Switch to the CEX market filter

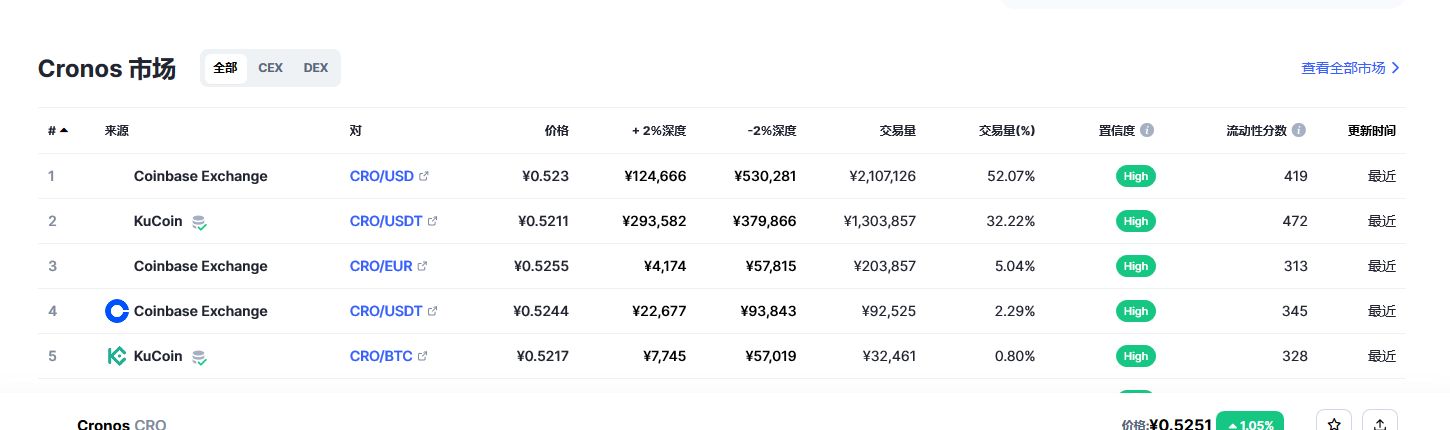pyautogui.click(x=270, y=68)
